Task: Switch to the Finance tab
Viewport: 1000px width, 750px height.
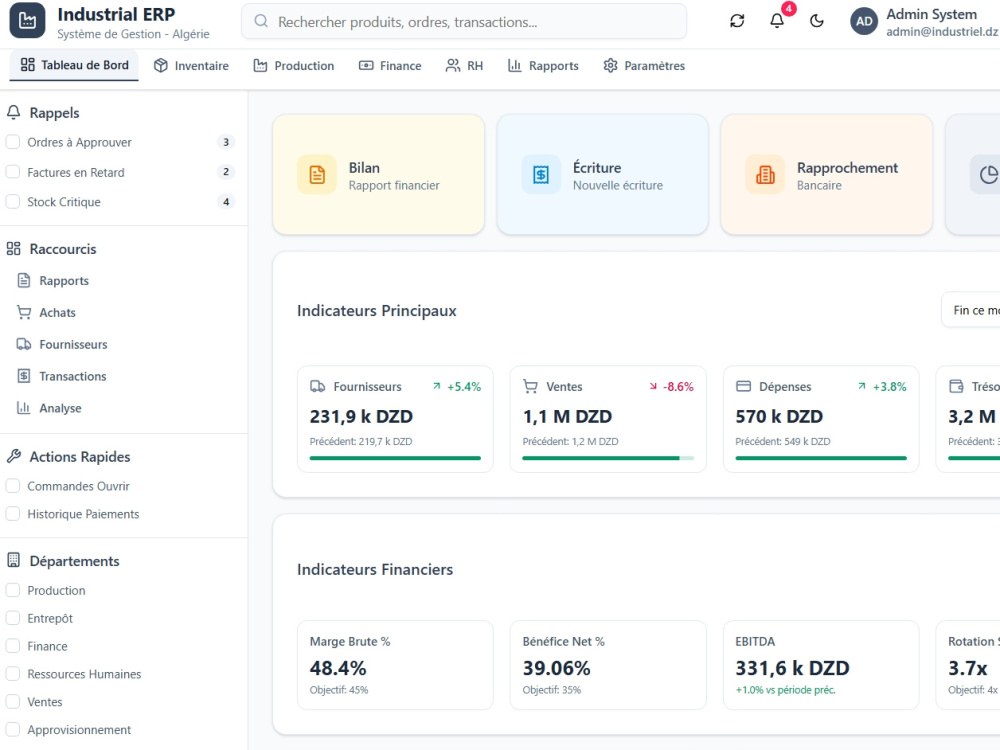Action: pyautogui.click(x=390, y=66)
